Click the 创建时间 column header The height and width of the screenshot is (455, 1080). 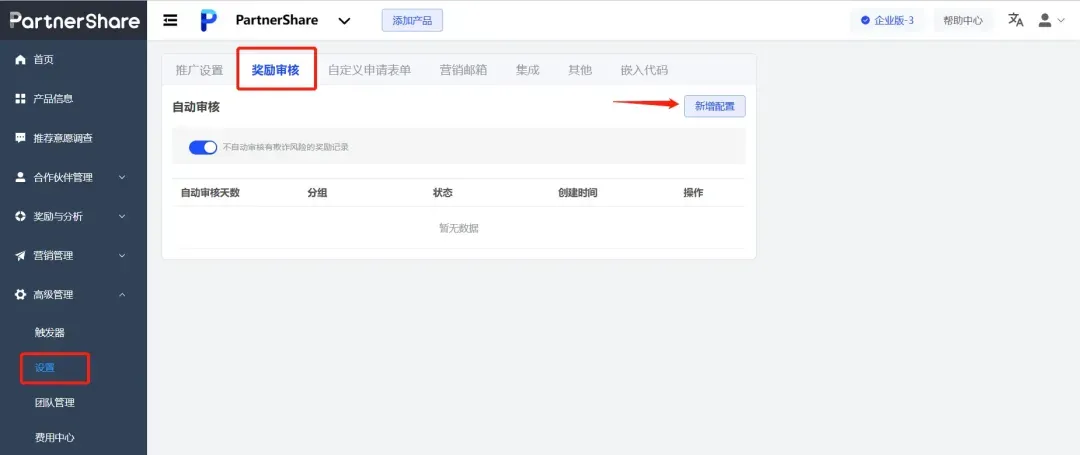[x=577, y=193]
